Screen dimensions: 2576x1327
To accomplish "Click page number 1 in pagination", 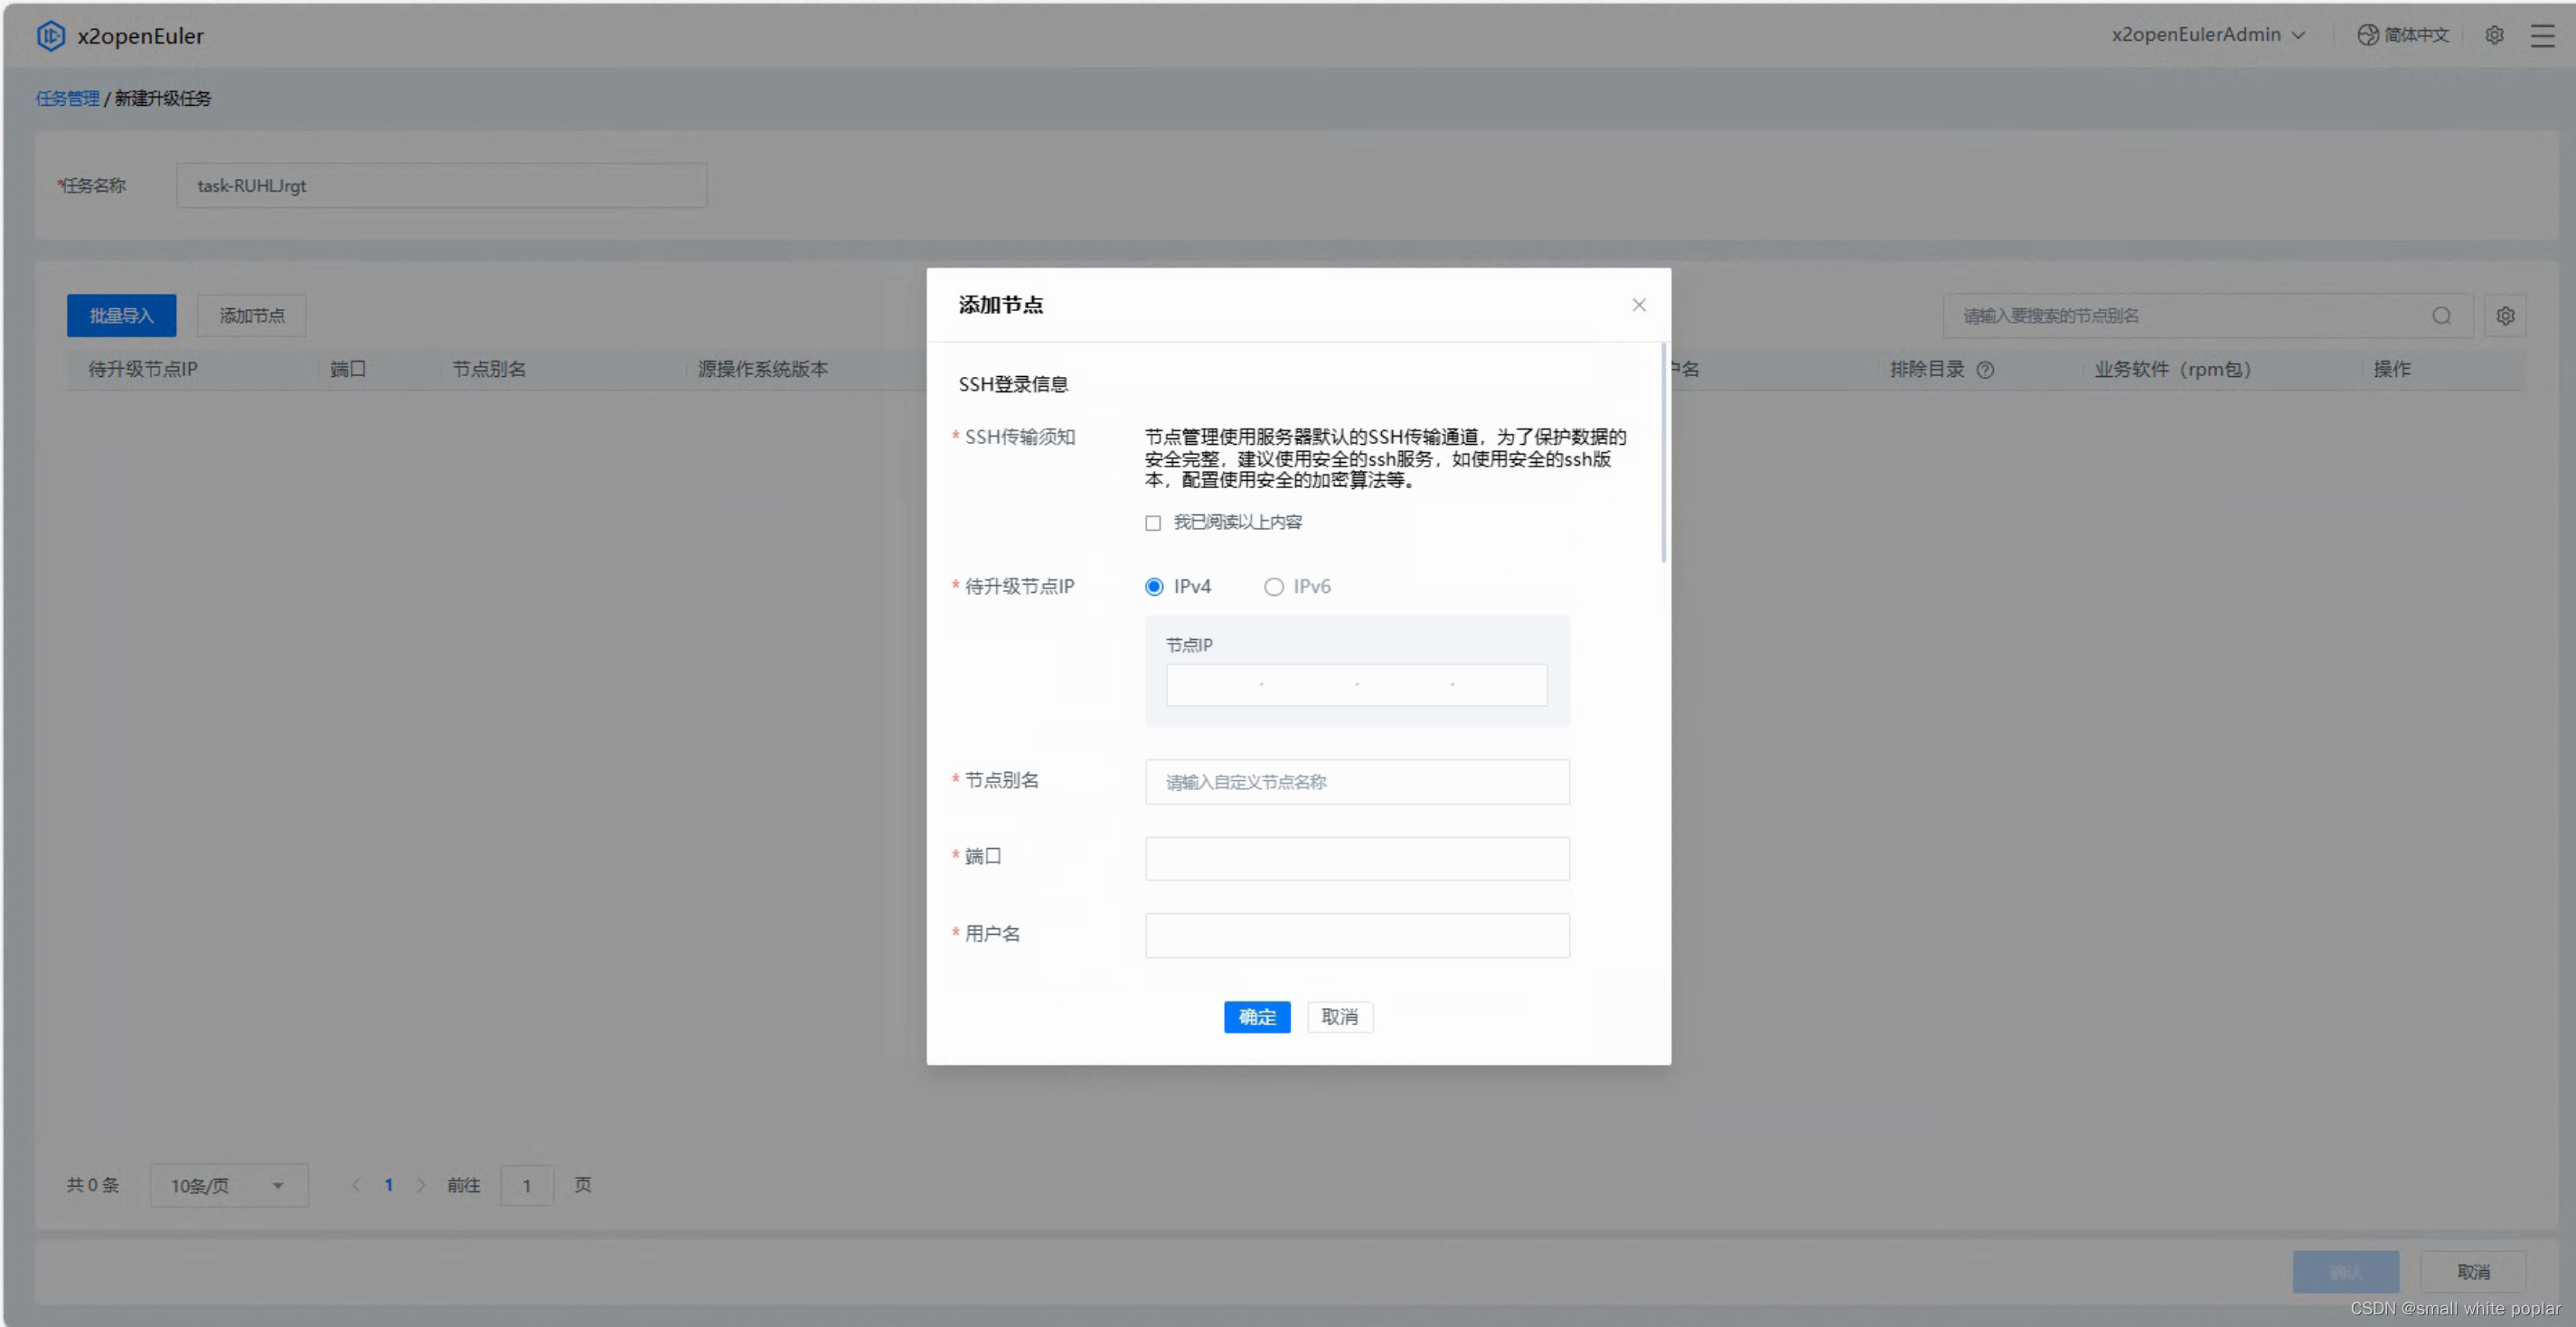I will (x=388, y=1185).
